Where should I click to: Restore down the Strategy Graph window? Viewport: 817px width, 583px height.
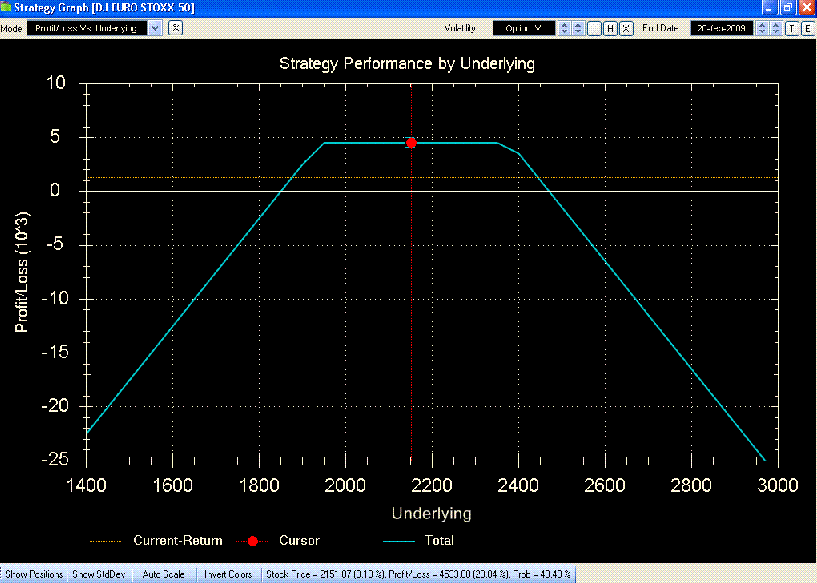[787, 8]
